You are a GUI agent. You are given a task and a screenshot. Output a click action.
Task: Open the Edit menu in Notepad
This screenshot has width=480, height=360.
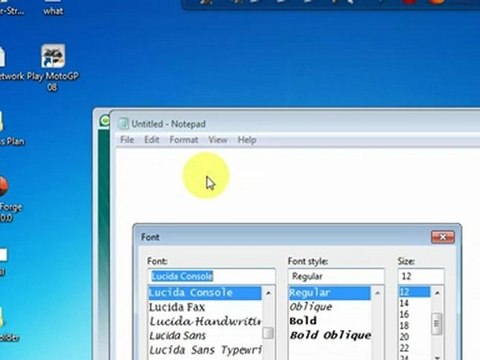click(x=151, y=140)
